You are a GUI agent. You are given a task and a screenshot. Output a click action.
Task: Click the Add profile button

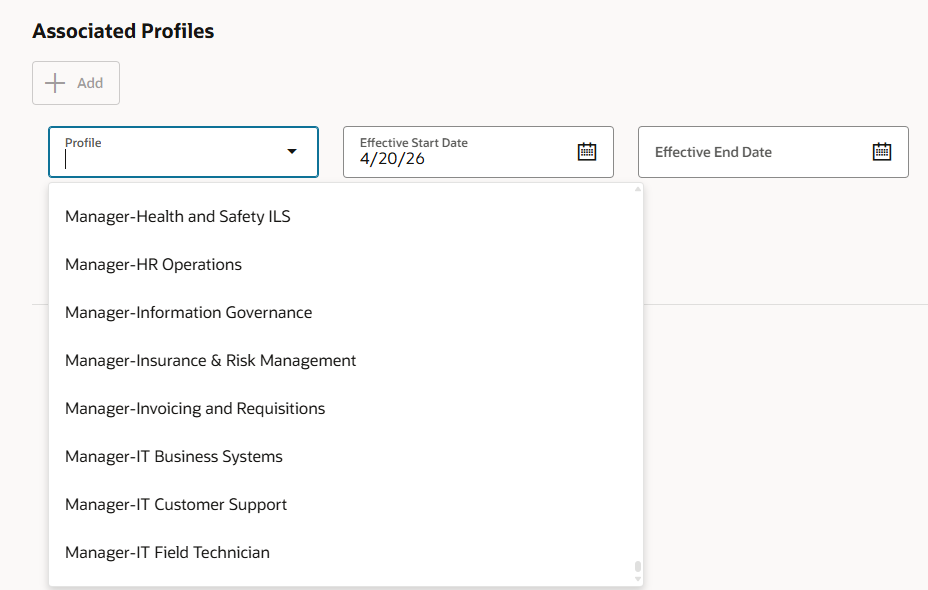pos(76,83)
